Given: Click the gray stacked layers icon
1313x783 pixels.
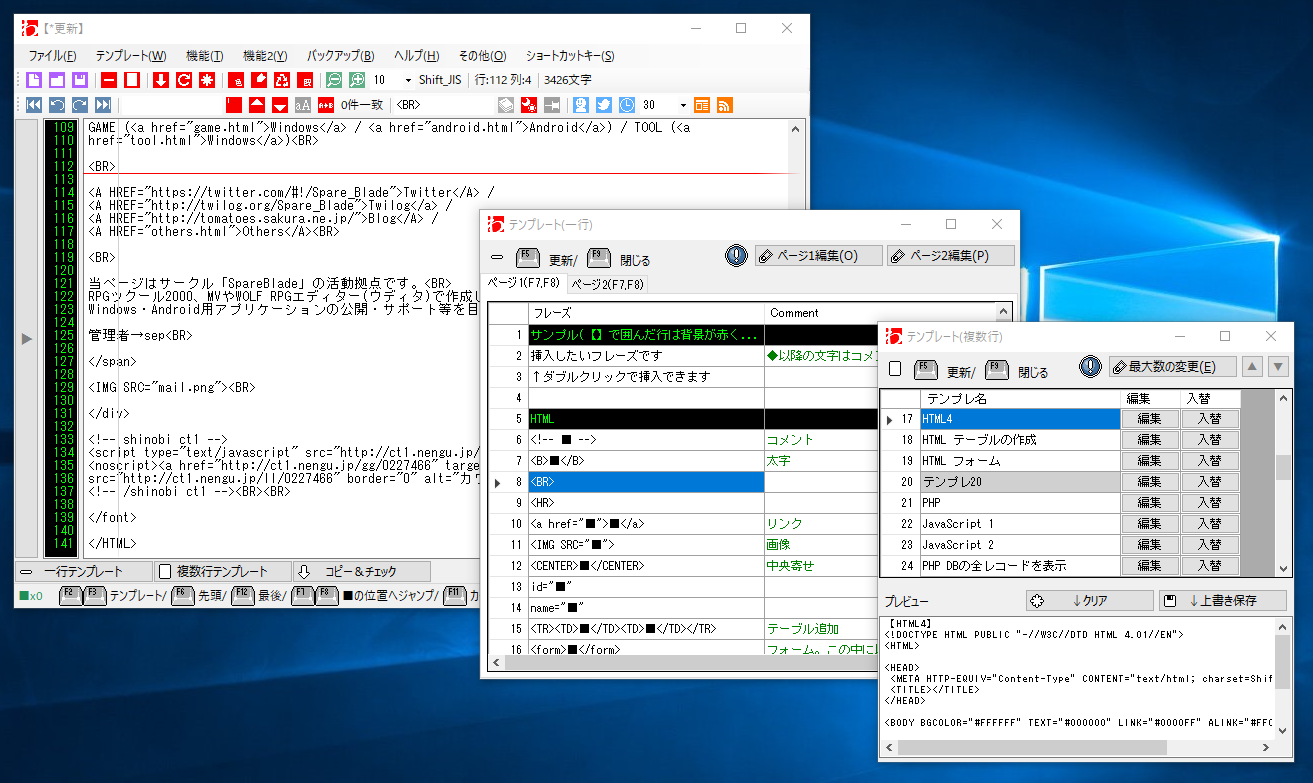Looking at the screenshot, I should point(506,104).
